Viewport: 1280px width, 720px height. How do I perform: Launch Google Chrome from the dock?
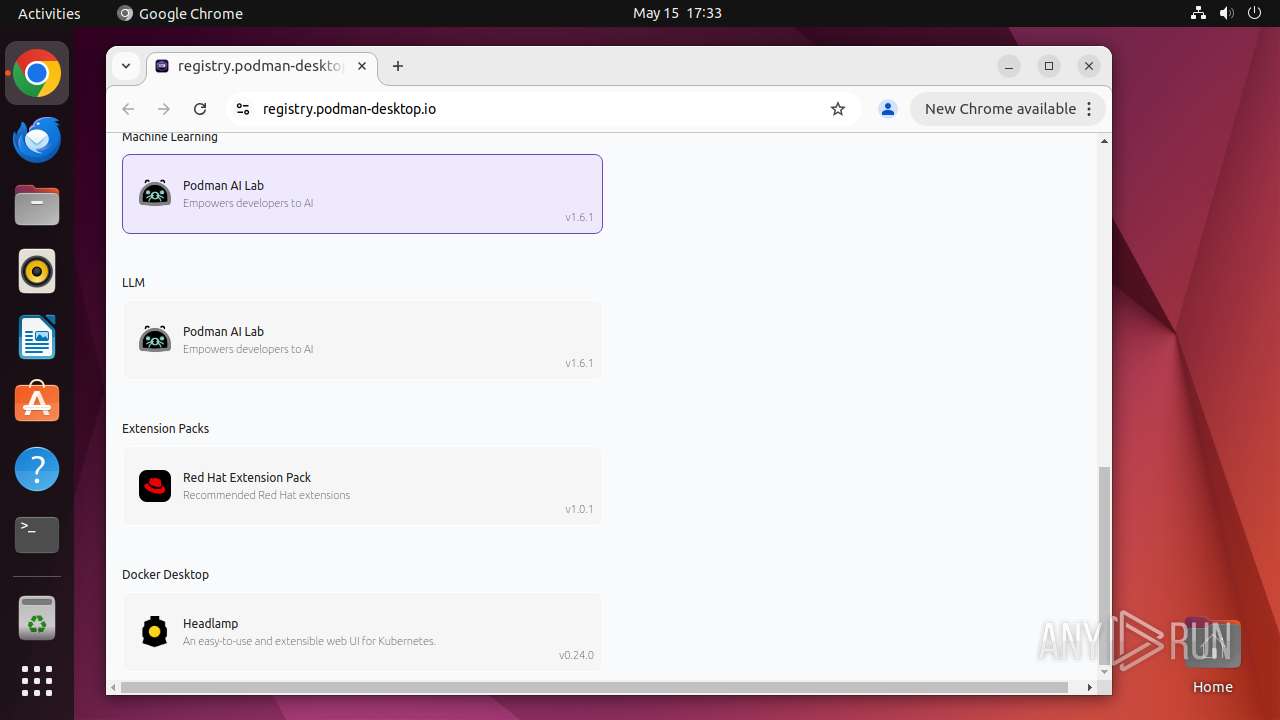tap(37, 74)
